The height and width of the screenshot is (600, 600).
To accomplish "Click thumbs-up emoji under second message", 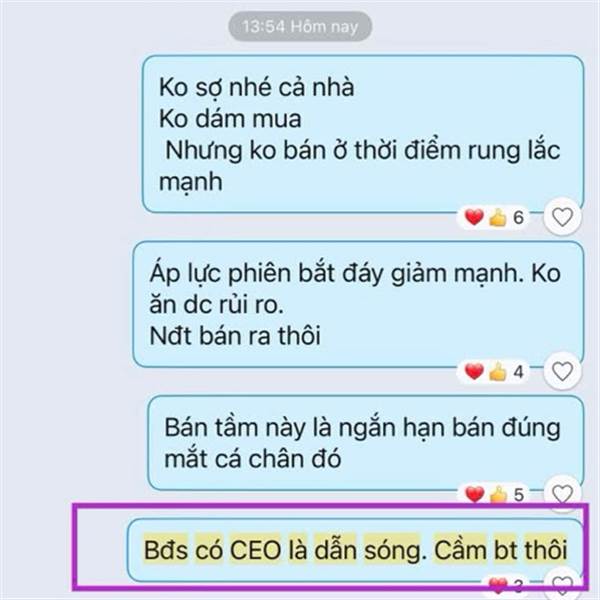I will coord(497,372).
